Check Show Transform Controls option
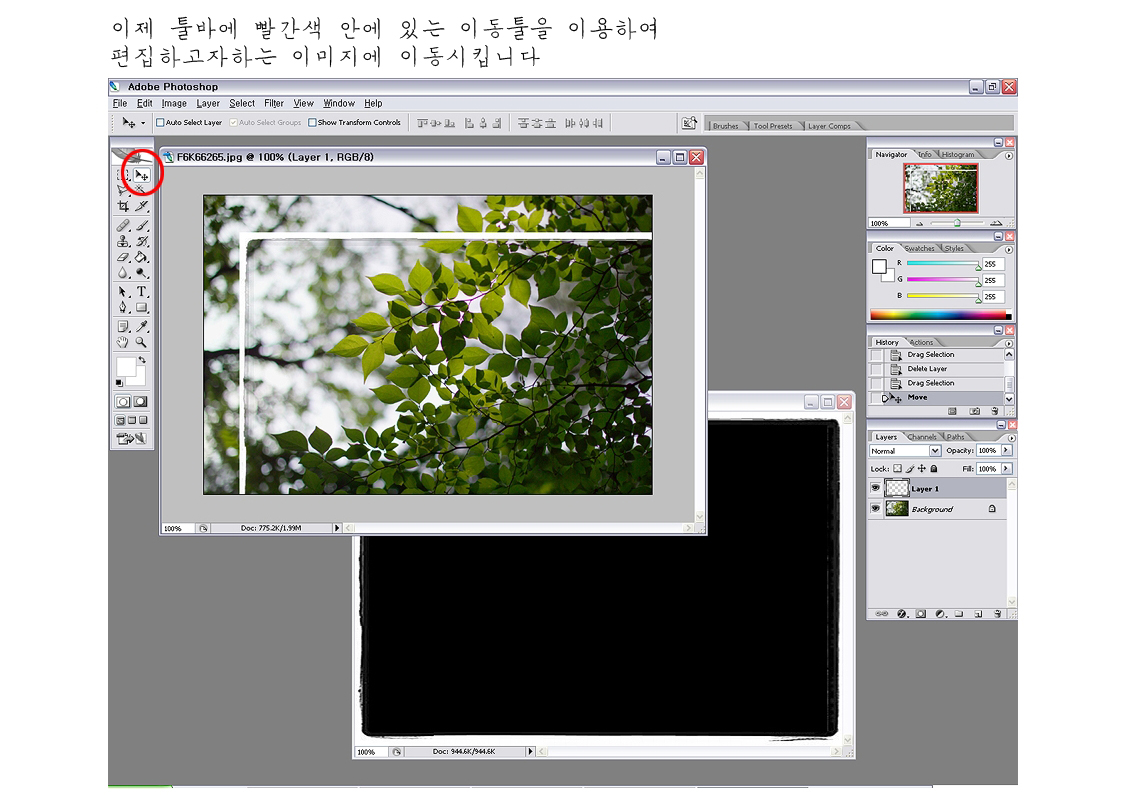Screen dimensions: 1136x803 [x=312, y=123]
